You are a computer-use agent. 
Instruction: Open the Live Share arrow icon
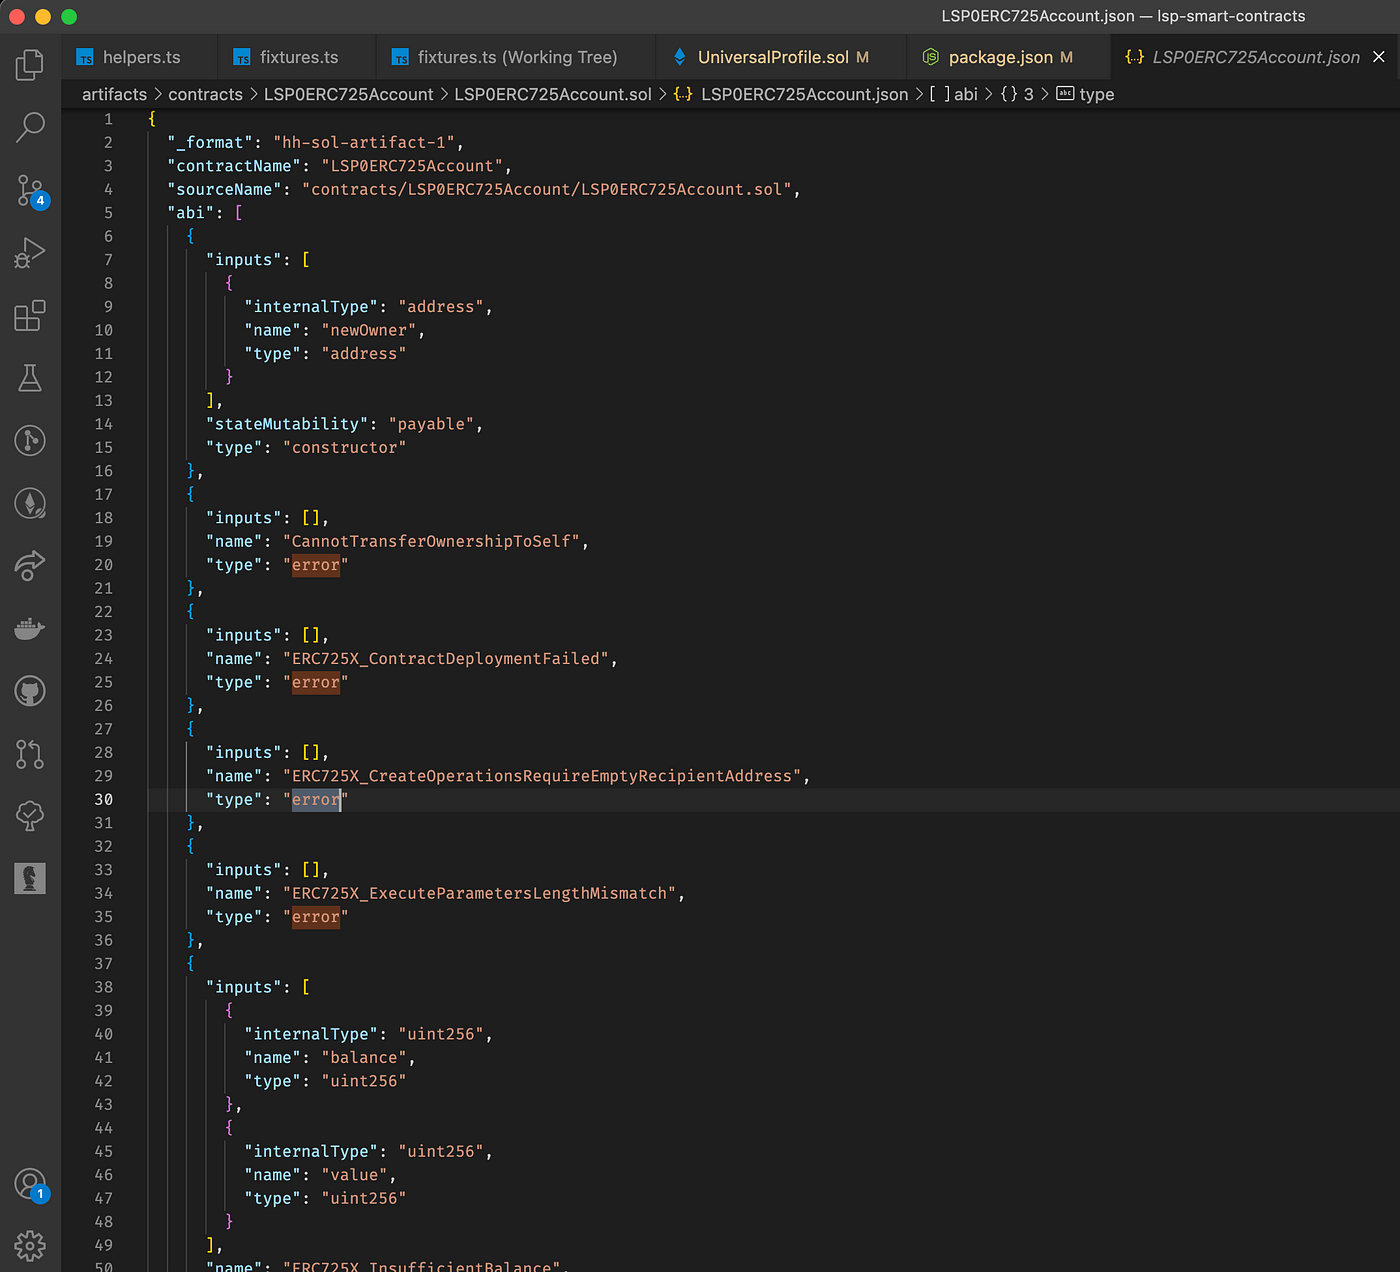click(30, 566)
